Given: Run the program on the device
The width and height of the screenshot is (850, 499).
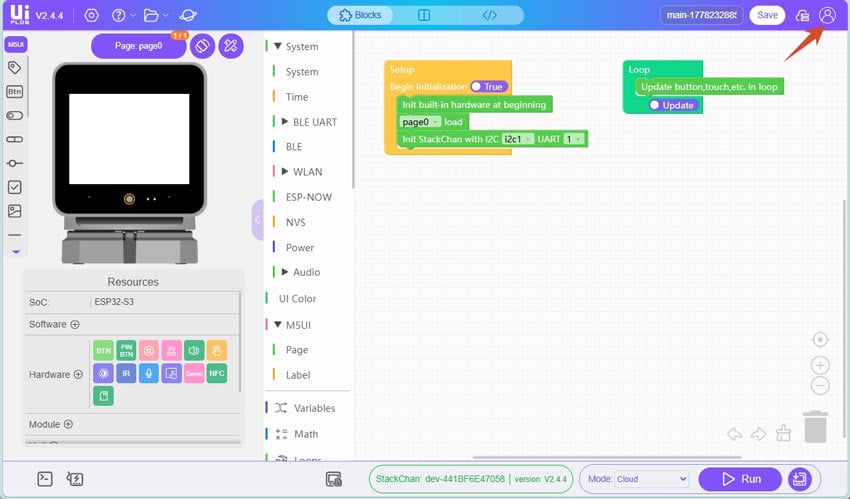Looking at the screenshot, I should pyautogui.click(x=740, y=479).
